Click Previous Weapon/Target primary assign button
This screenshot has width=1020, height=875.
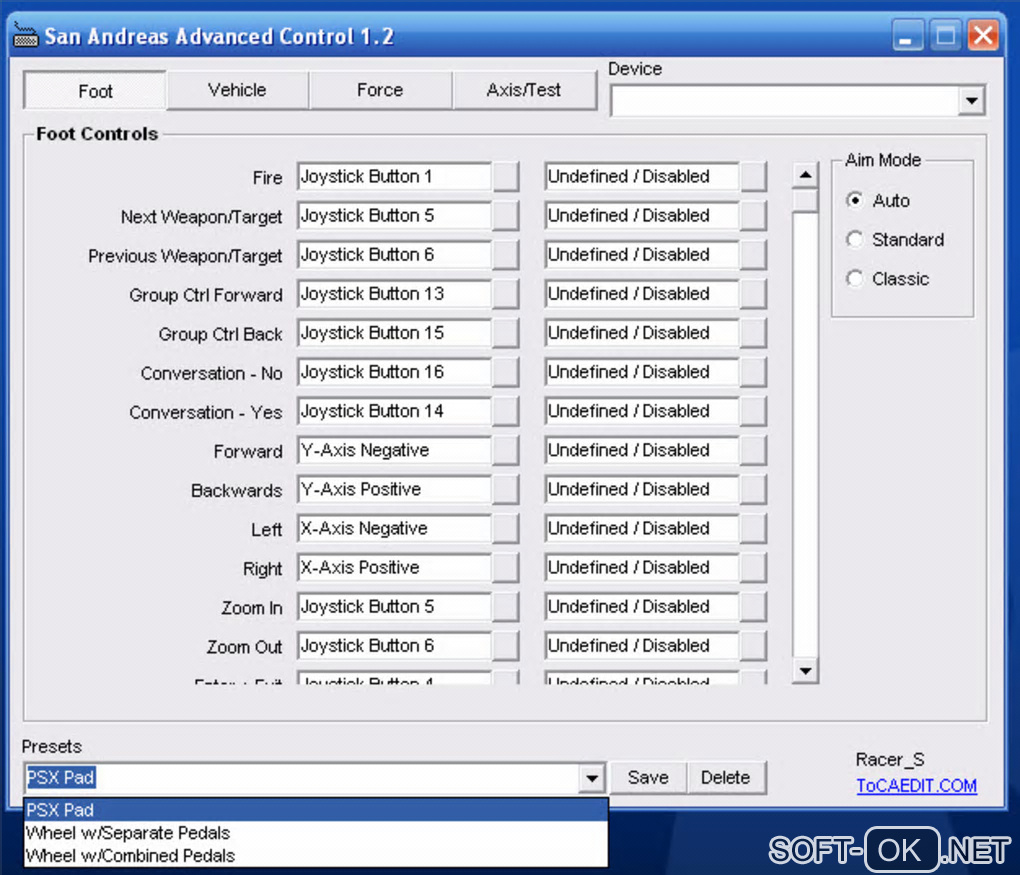pyautogui.click(x=505, y=254)
